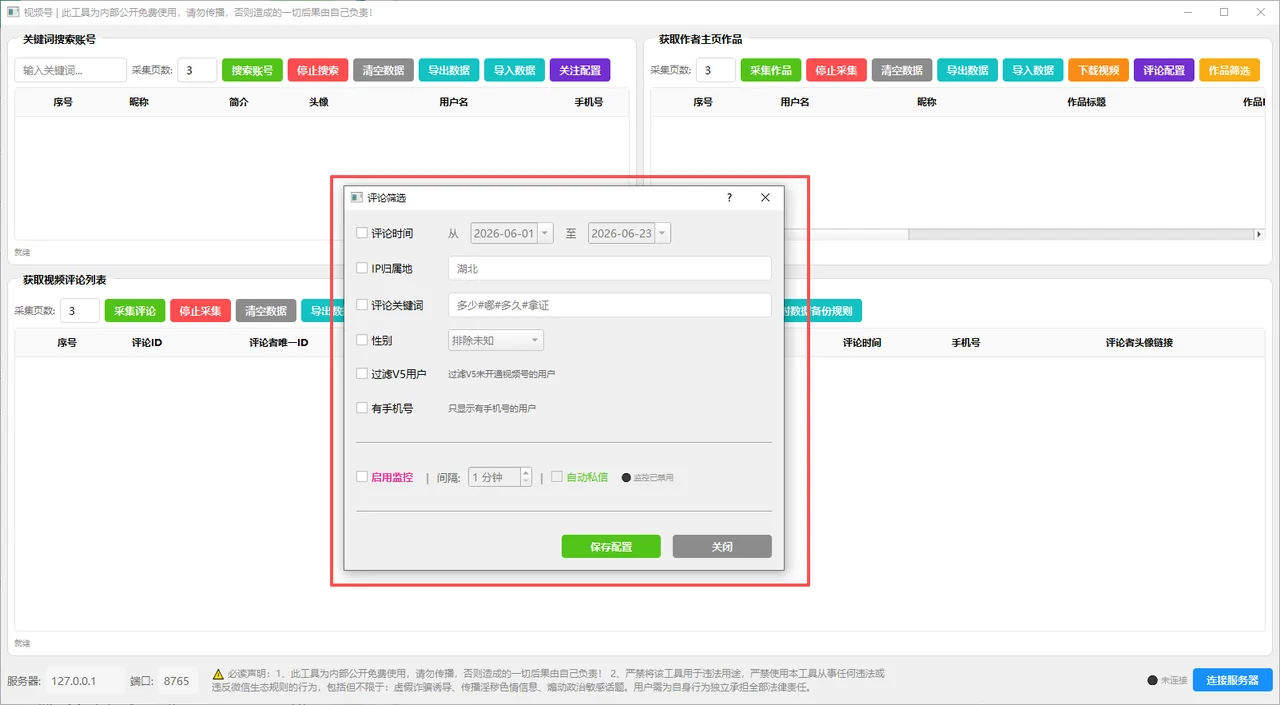Open the purple 评论配置 button
Viewport: 1280px width, 705px height.
pos(1164,70)
